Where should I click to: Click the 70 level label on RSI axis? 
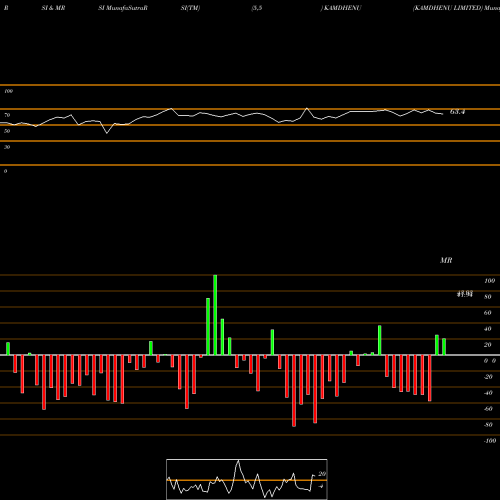click(7, 115)
